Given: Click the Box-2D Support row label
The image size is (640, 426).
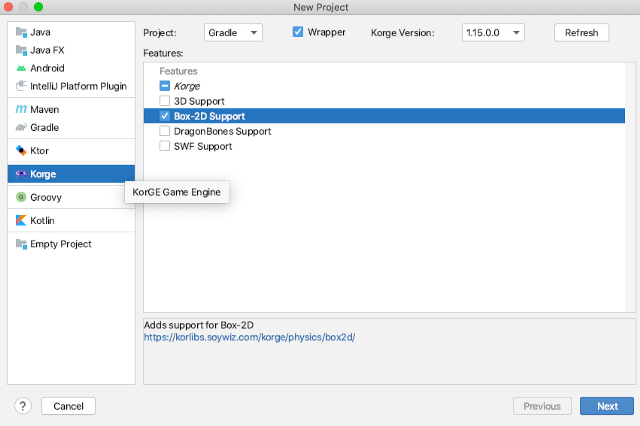Looking at the screenshot, I should 209,116.
